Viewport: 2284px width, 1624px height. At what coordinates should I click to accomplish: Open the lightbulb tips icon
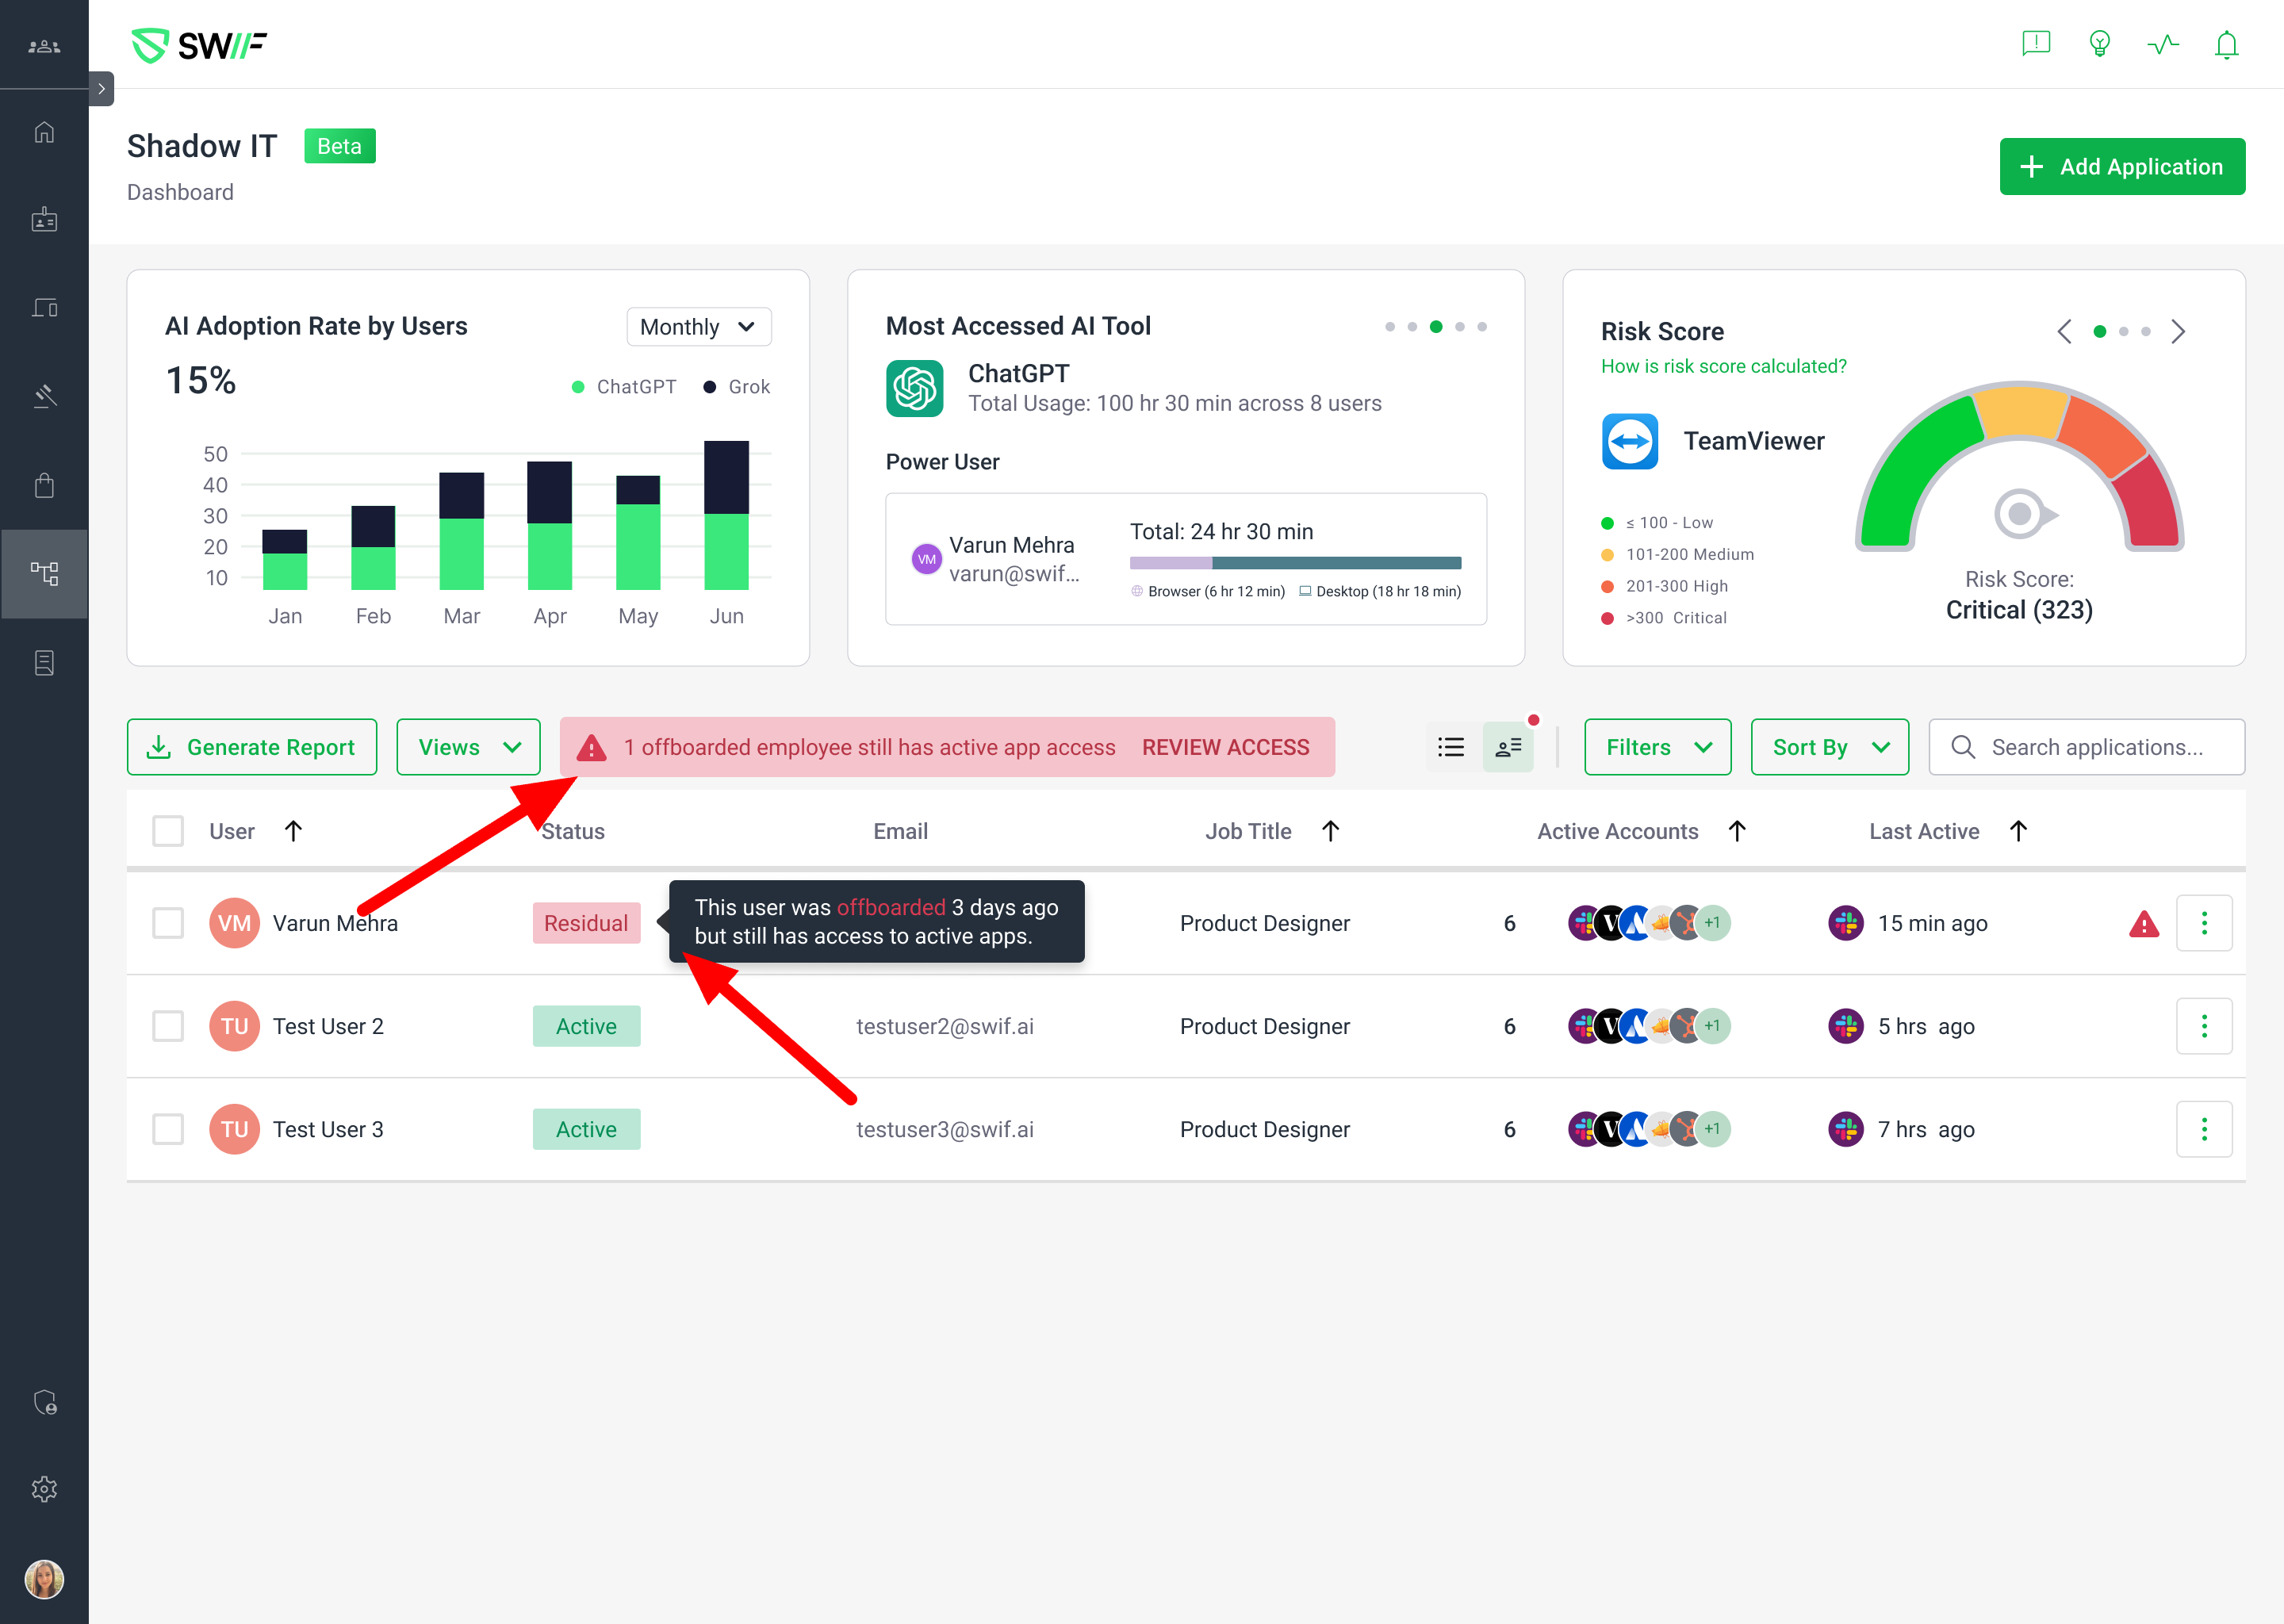coord(2099,45)
